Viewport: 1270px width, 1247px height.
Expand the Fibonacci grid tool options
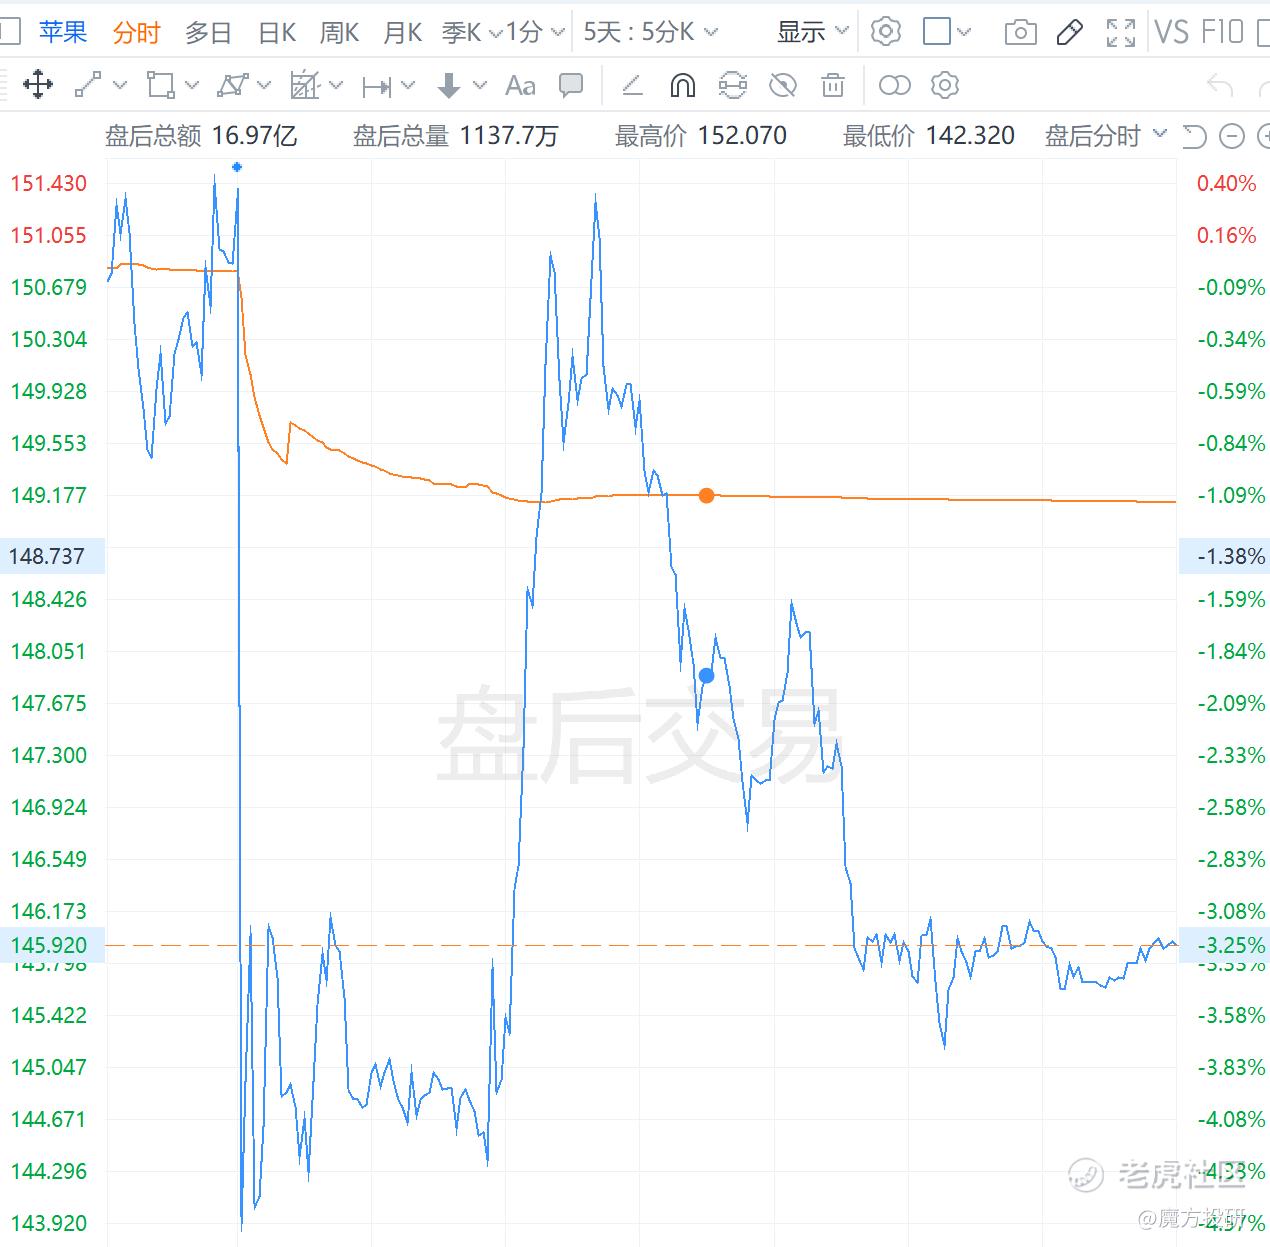pos(336,86)
